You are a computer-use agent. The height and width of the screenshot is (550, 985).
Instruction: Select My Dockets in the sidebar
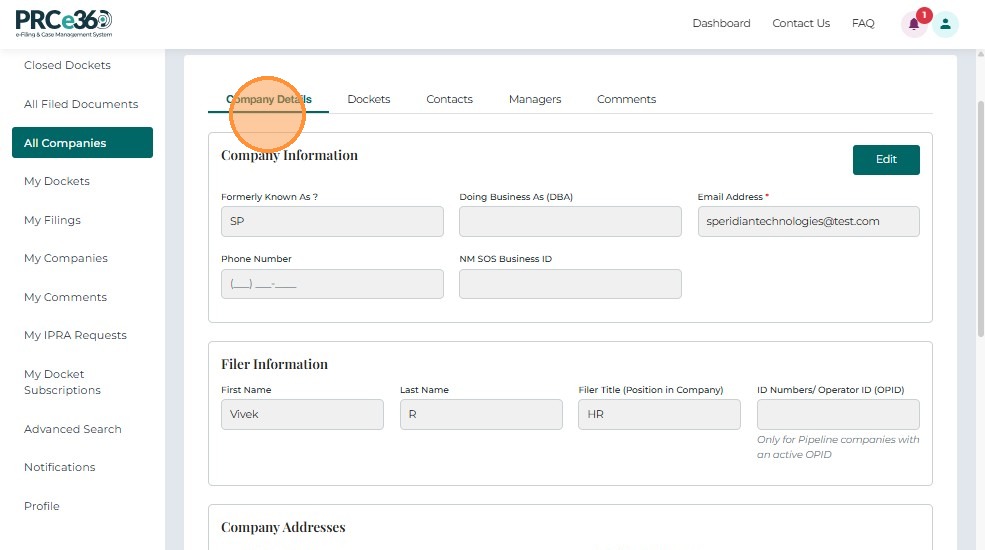click(57, 181)
